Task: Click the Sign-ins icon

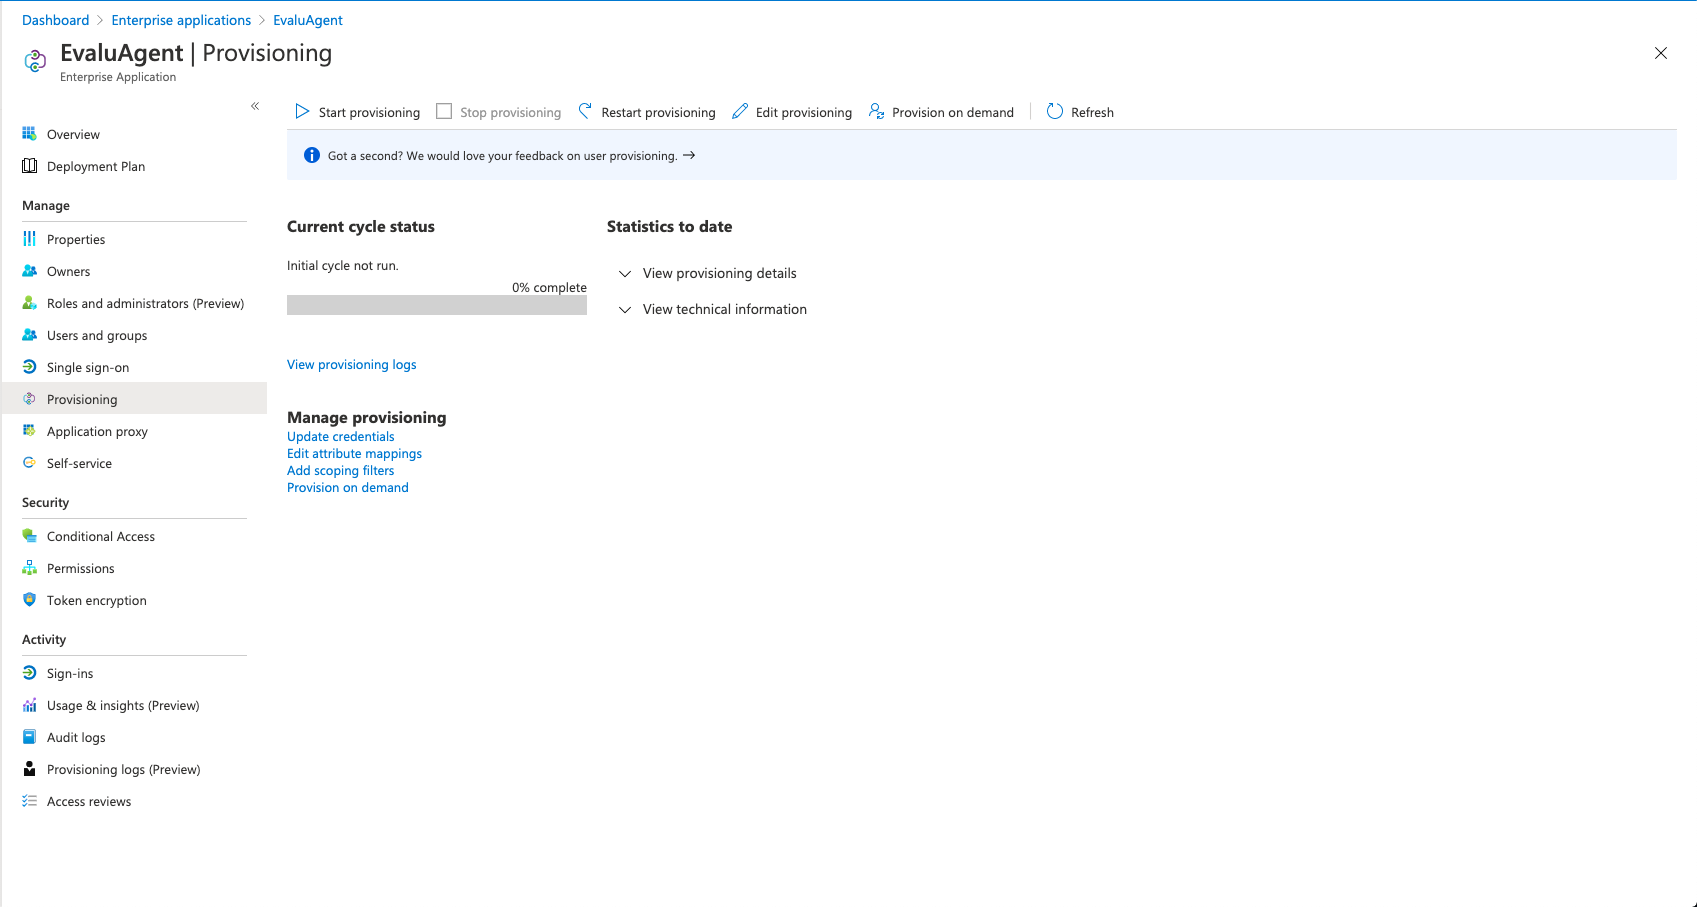Action: pyautogui.click(x=30, y=673)
